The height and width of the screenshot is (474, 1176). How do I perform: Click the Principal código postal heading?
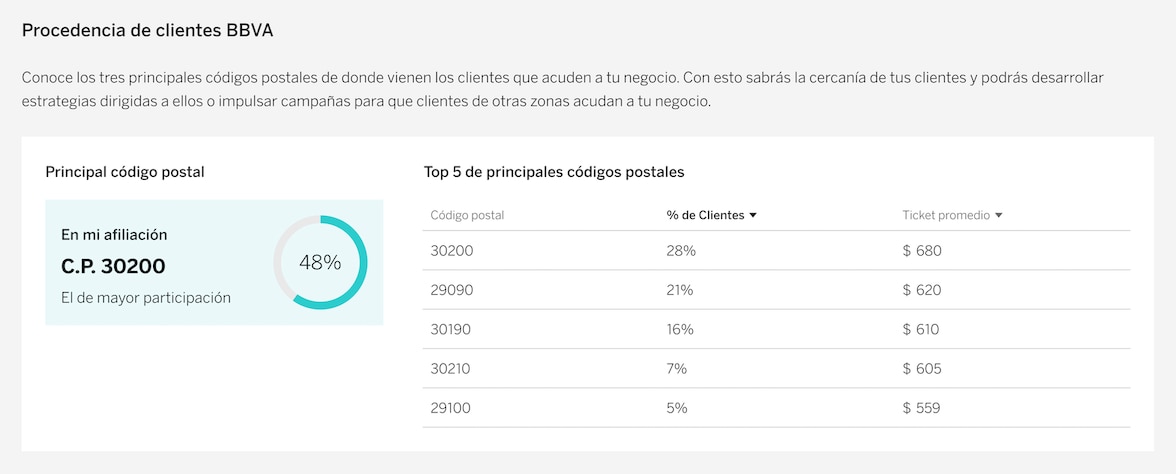coord(125,172)
